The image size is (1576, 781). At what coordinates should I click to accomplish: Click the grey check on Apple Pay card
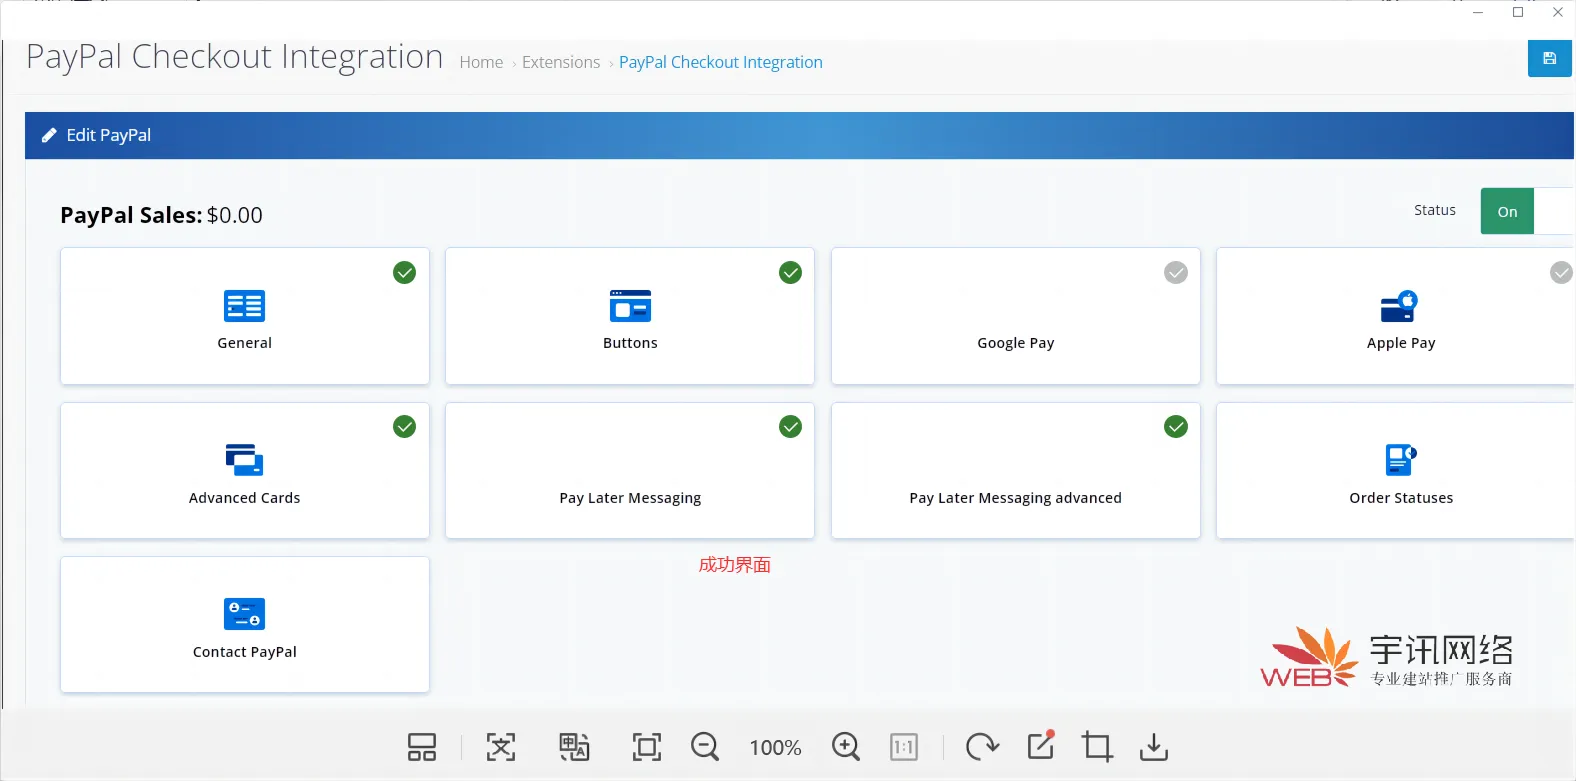[x=1561, y=273]
